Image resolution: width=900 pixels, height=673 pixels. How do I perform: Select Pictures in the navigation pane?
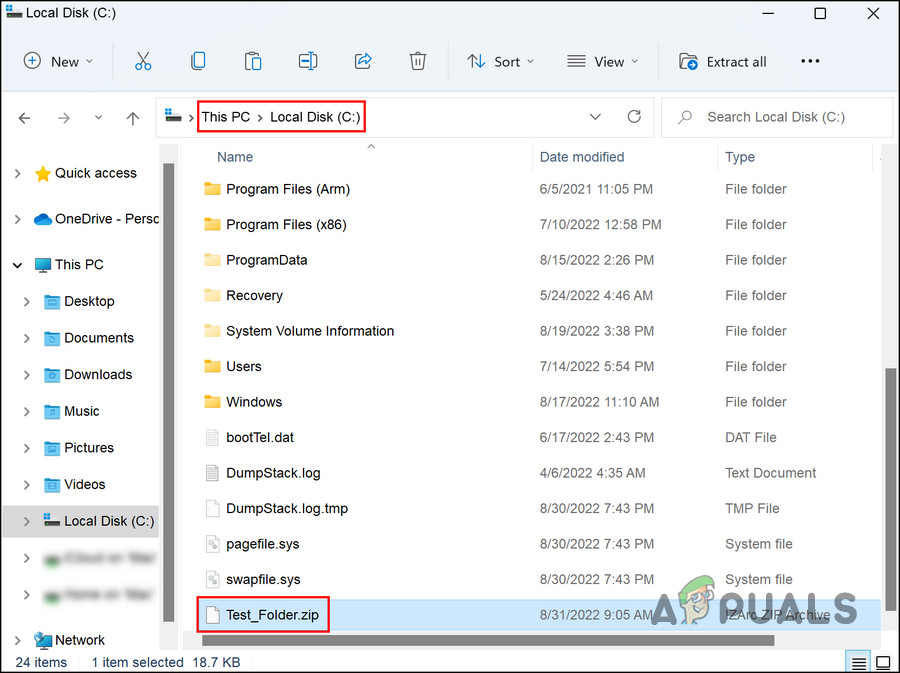click(88, 448)
